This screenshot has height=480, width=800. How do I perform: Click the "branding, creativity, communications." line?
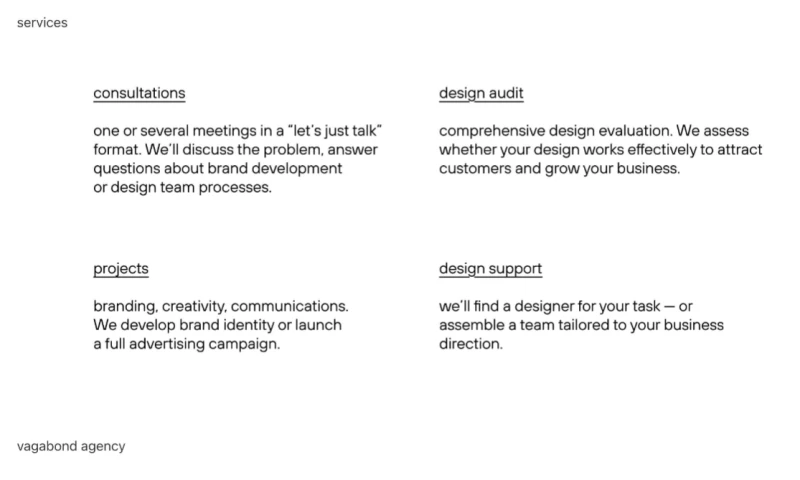(221, 306)
